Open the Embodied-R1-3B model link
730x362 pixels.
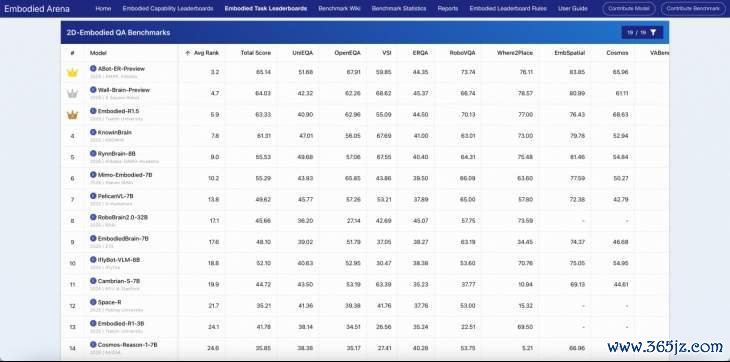click(121, 323)
